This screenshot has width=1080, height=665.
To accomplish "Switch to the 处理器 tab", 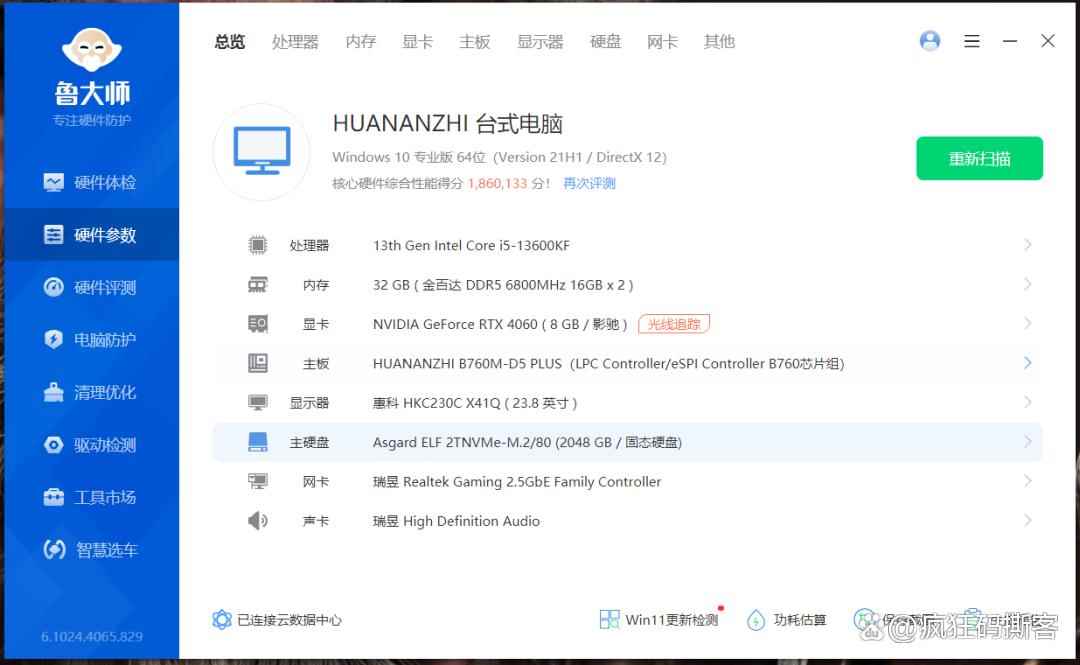I will (295, 42).
